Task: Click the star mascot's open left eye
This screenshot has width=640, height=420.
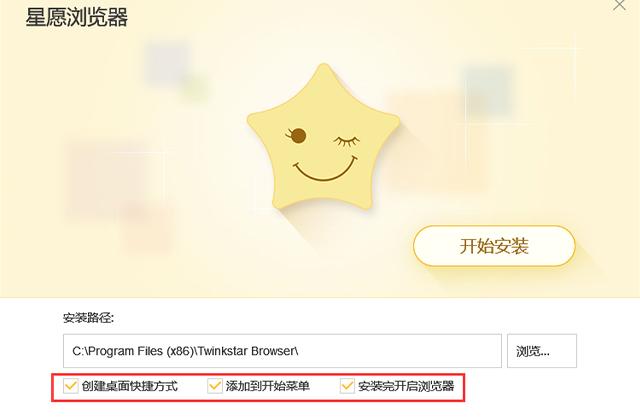Action: [298, 136]
